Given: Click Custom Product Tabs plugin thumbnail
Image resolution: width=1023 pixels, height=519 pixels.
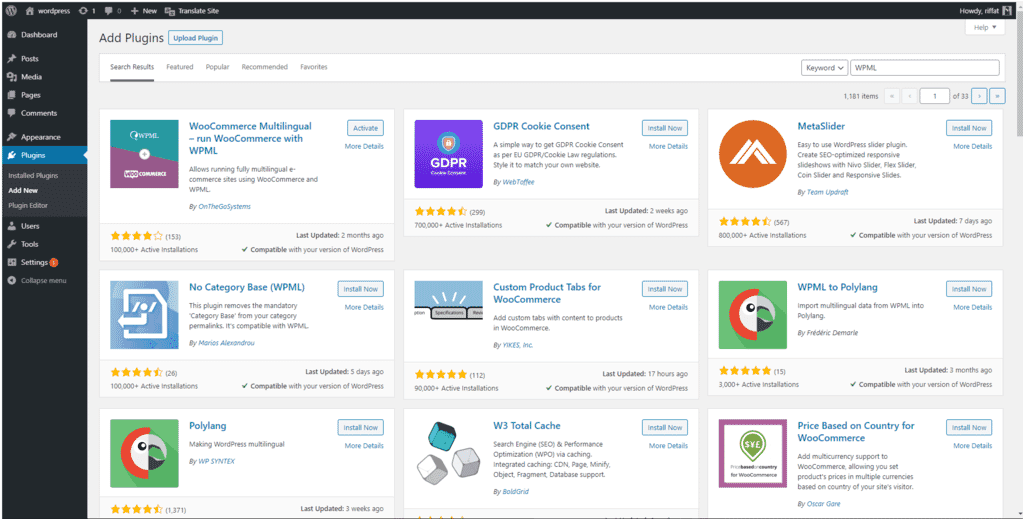Looking at the screenshot, I should [x=449, y=315].
